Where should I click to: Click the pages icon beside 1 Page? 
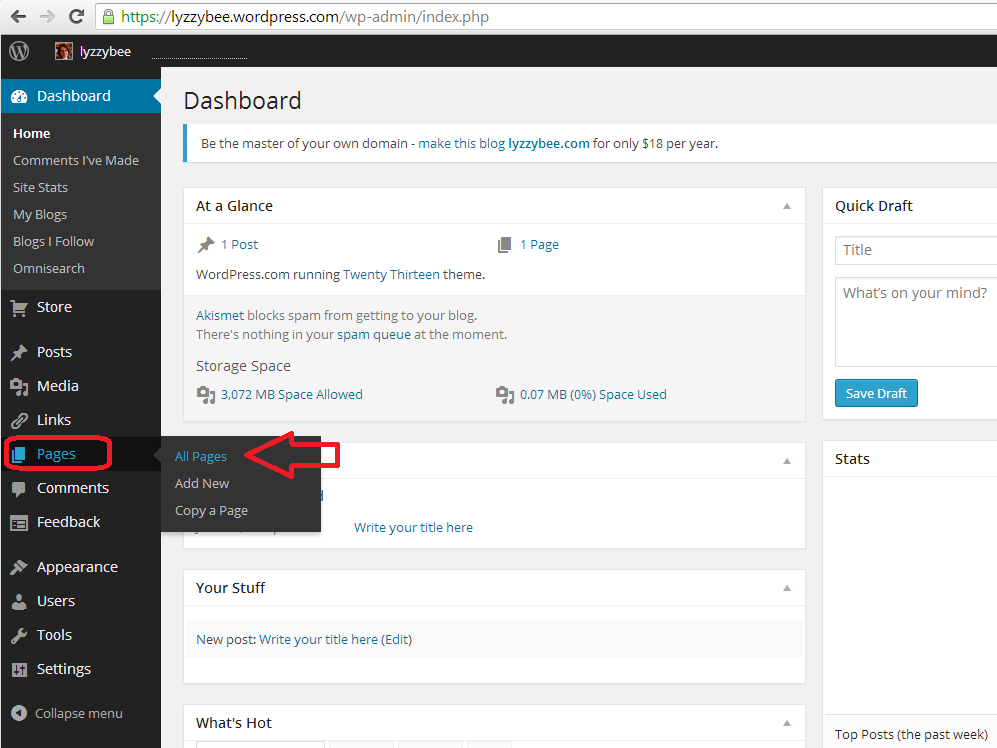tap(504, 245)
